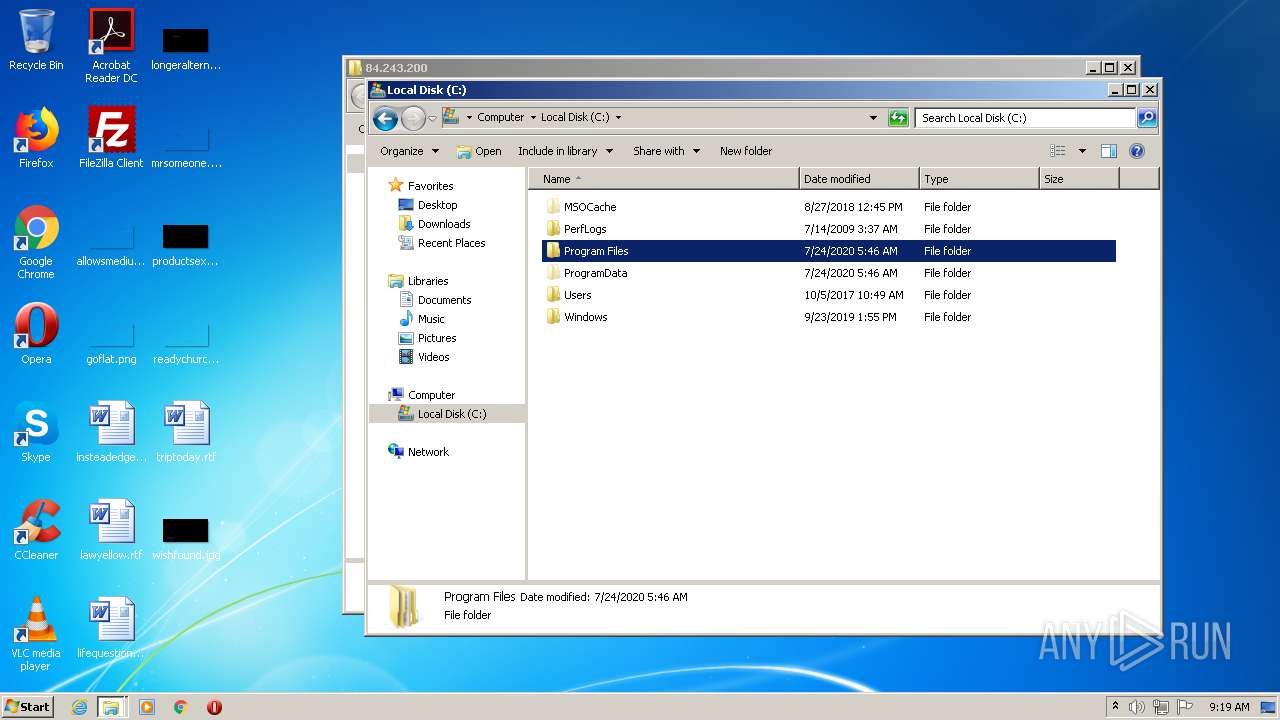Change the view using the views icon

(x=1058, y=151)
